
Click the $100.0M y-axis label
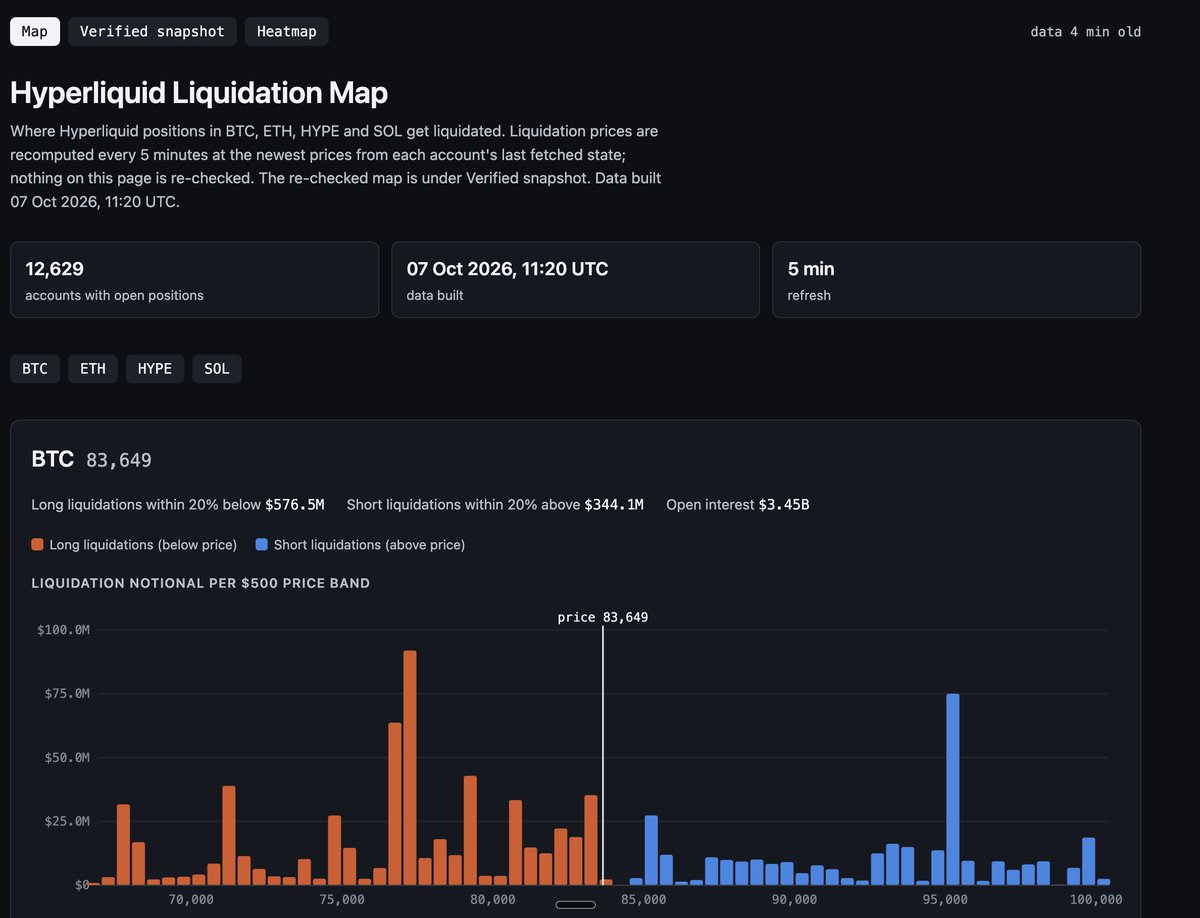pyautogui.click(x=65, y=630)
